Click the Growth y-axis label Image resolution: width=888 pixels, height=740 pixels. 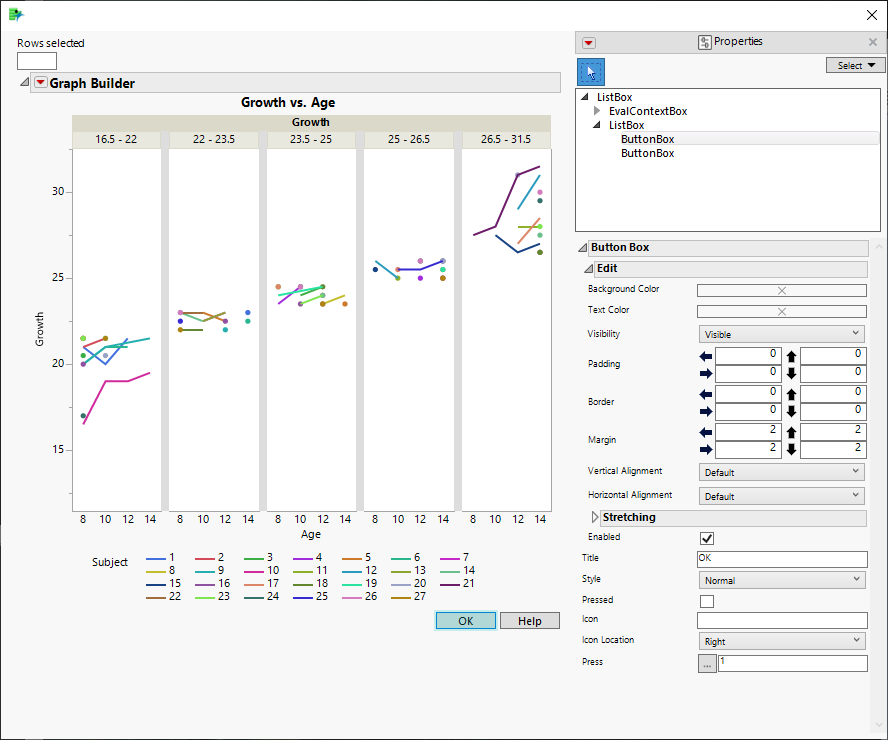(x=39, y=329)
